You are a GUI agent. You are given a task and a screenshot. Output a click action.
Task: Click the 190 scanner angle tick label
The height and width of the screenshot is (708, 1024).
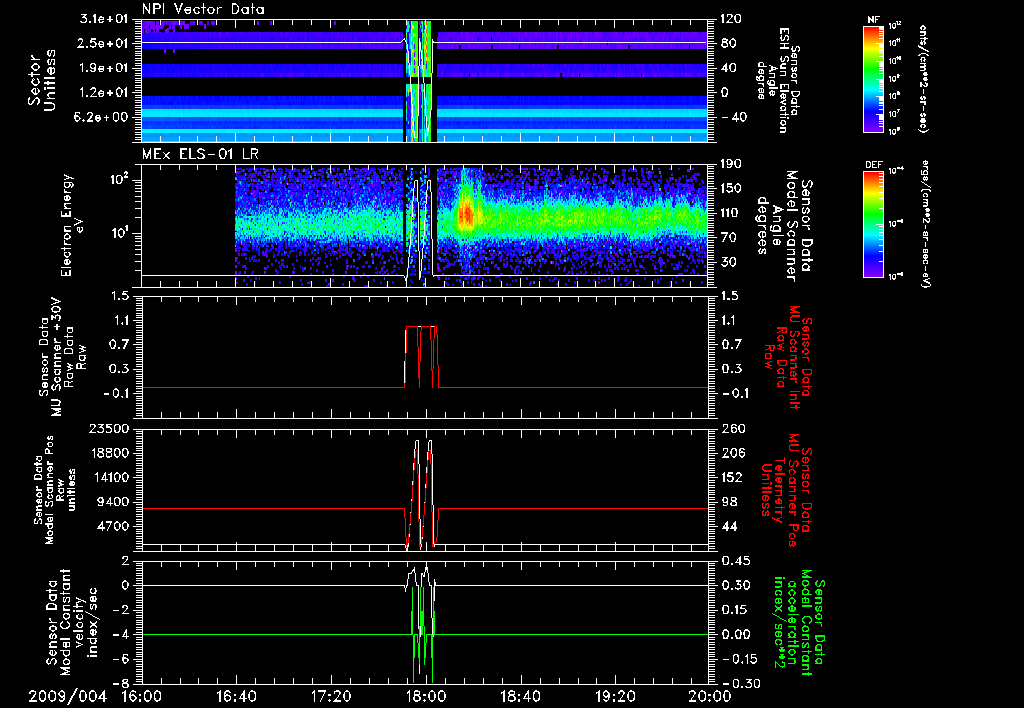pos(730,165)
